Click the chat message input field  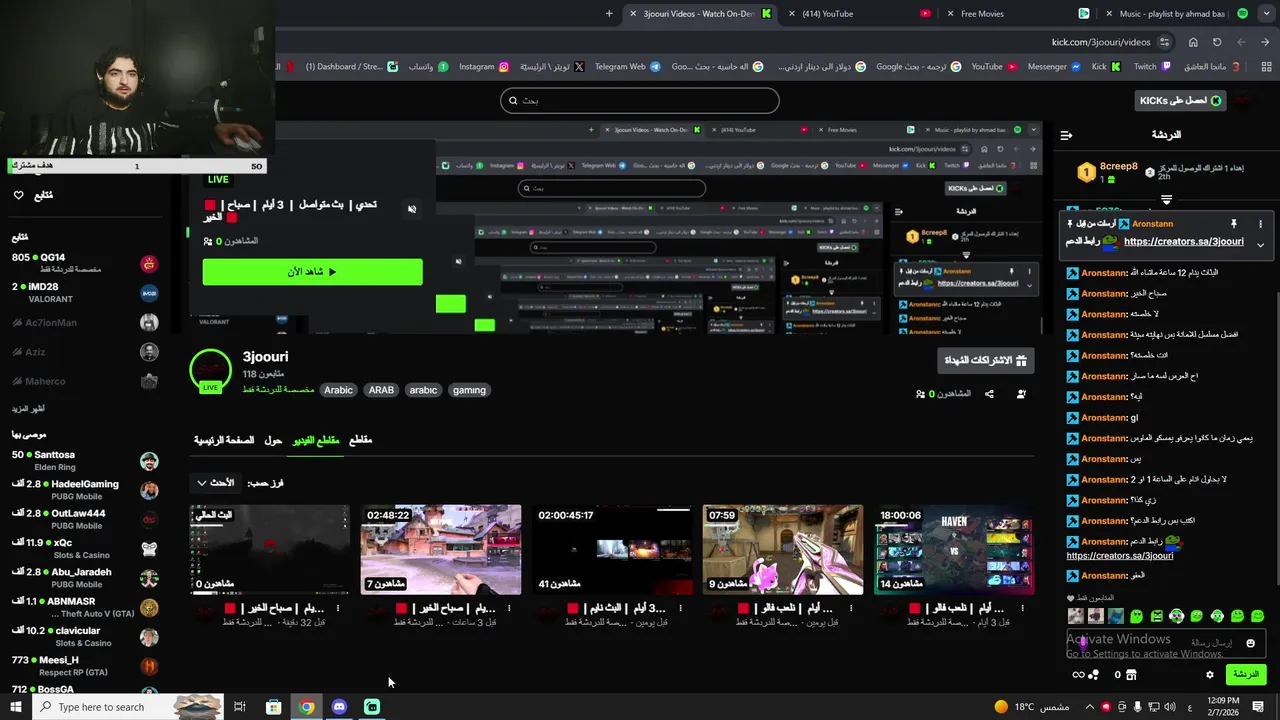(x=1166, y=644)
